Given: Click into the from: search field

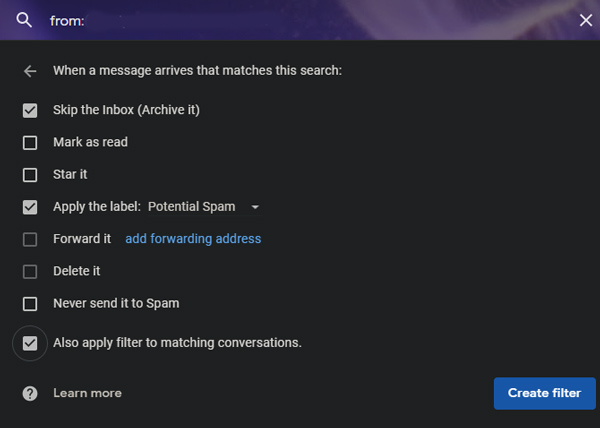Looking at the screenshot, I should click(x=306, y=20).
